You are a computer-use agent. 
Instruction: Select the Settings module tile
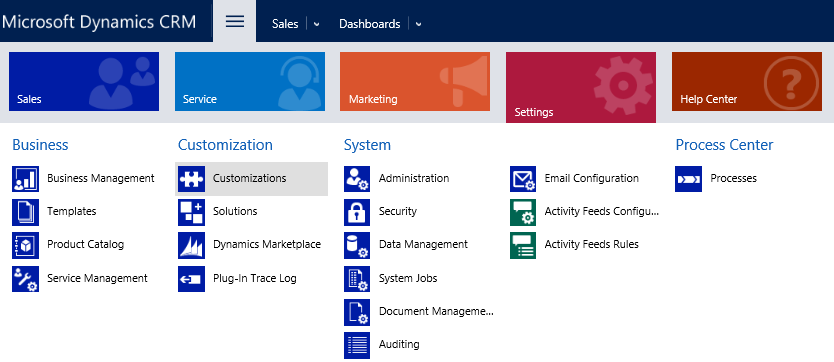581,87
